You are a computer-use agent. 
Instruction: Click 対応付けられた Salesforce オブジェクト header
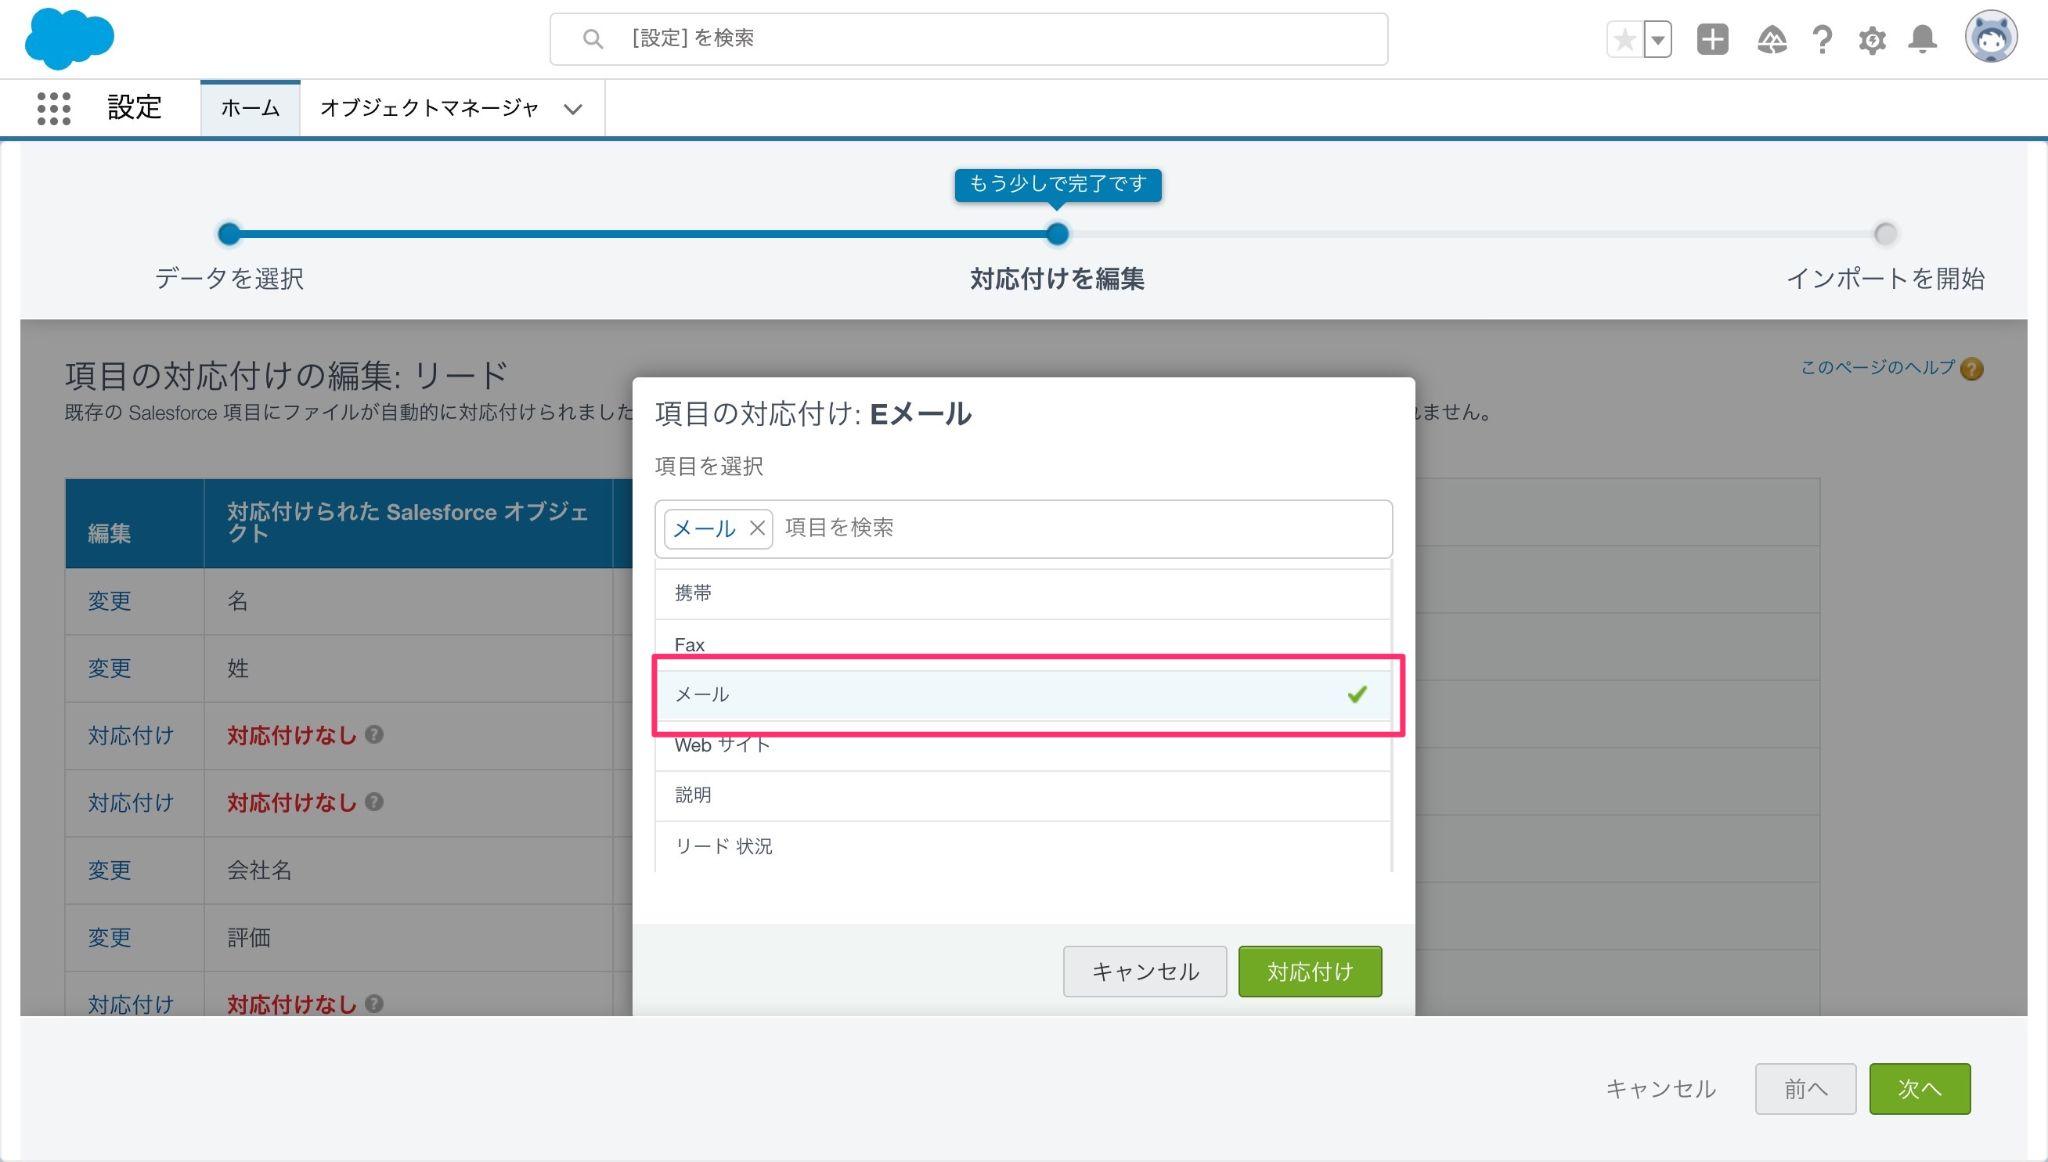click(x=408, y=523)
